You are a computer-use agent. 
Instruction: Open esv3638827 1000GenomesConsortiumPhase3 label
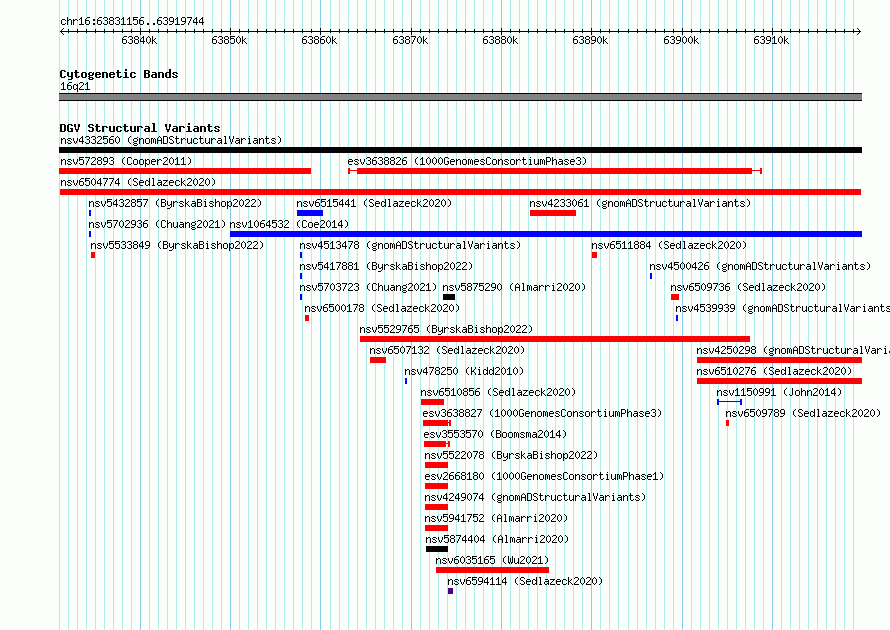pyautogui.click(x=542, y=413)
